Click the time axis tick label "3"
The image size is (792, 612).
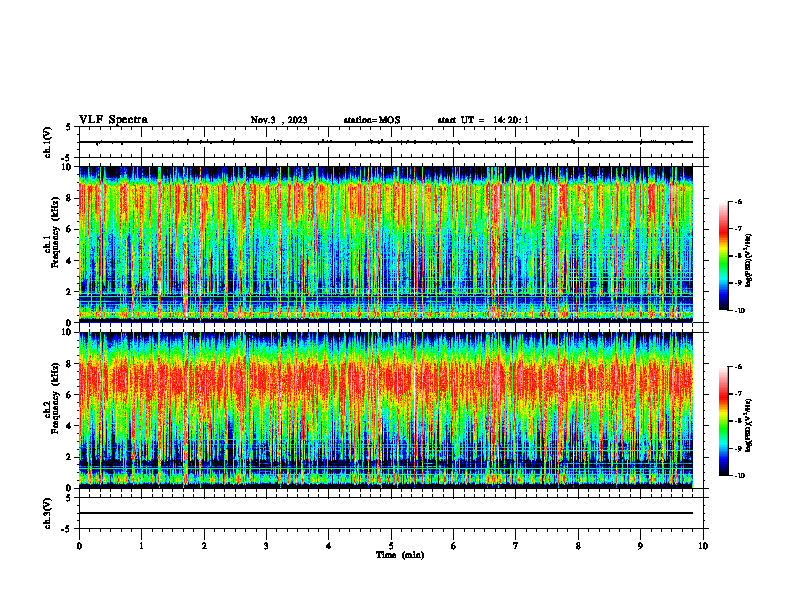(266, 546)
